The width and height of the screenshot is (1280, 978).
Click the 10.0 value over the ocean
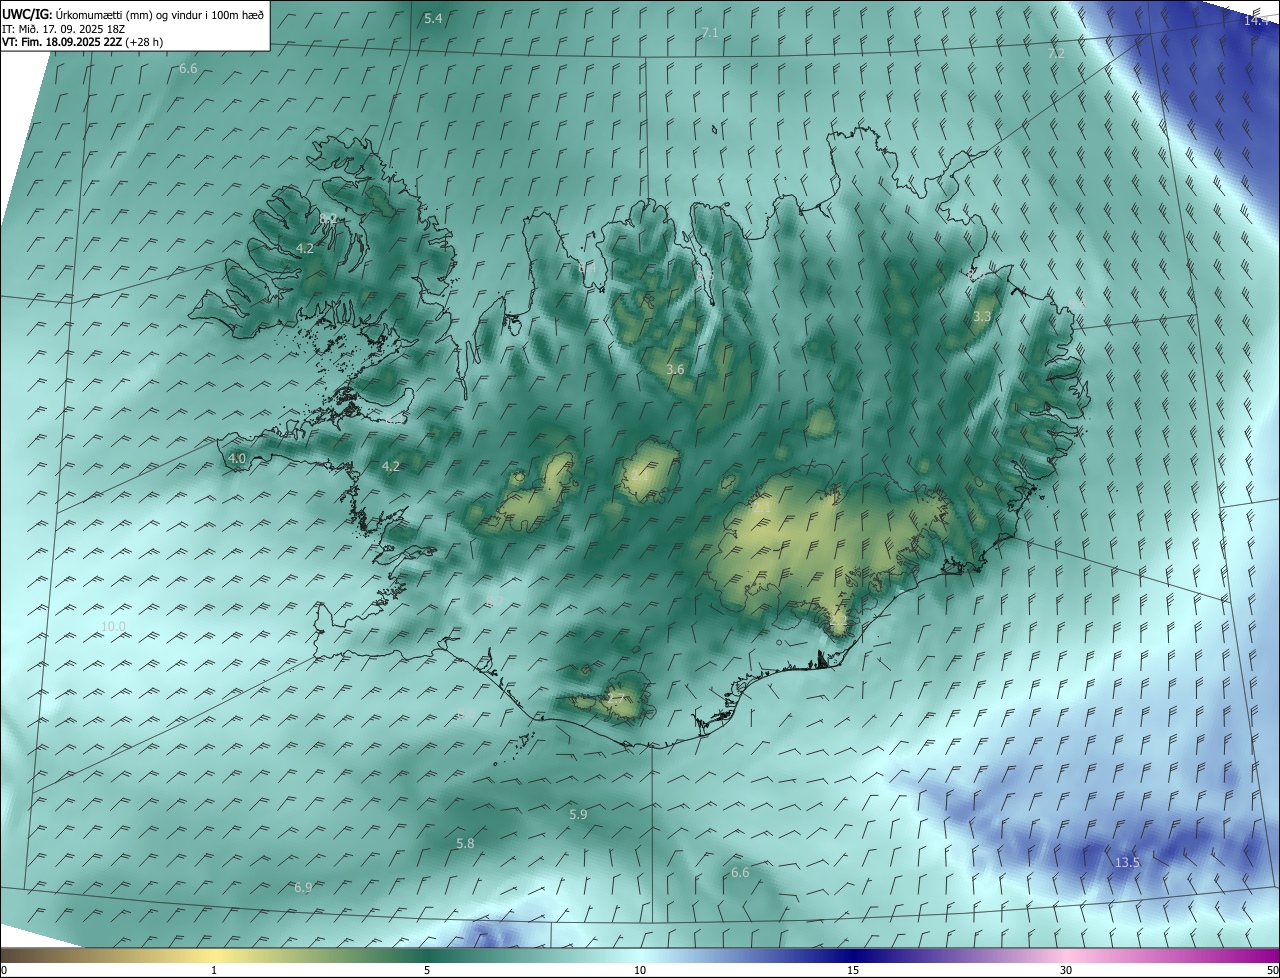(x=114, y=627)
